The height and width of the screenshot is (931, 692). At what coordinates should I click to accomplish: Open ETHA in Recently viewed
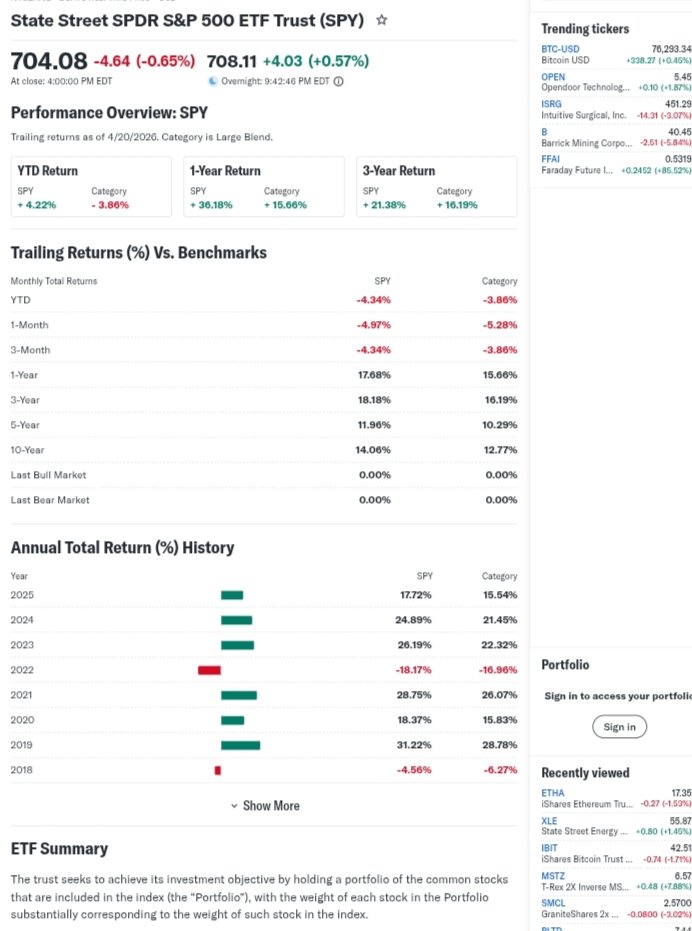(552, 792)
